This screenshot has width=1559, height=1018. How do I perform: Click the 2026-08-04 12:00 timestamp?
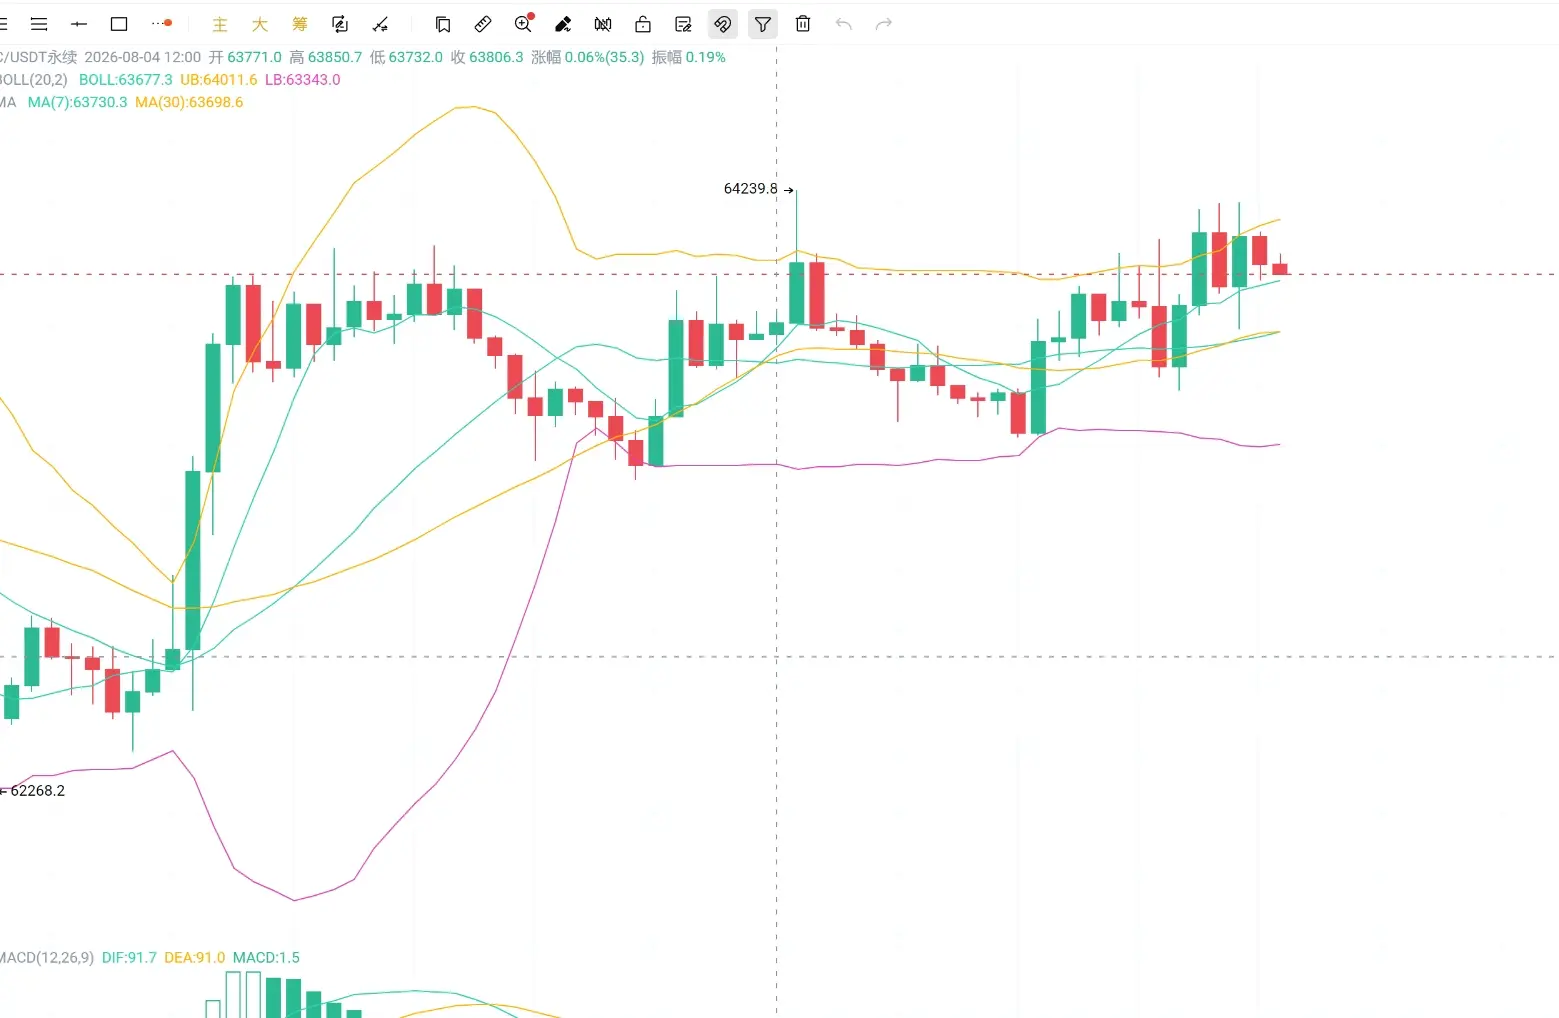pos(142,57)
